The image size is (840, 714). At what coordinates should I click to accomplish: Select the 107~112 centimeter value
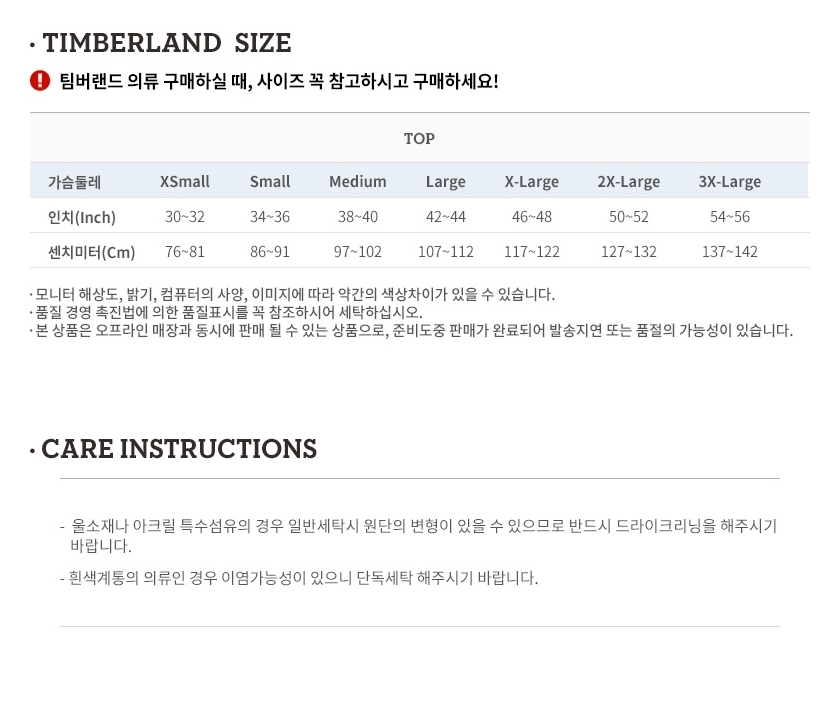(446, 251)
